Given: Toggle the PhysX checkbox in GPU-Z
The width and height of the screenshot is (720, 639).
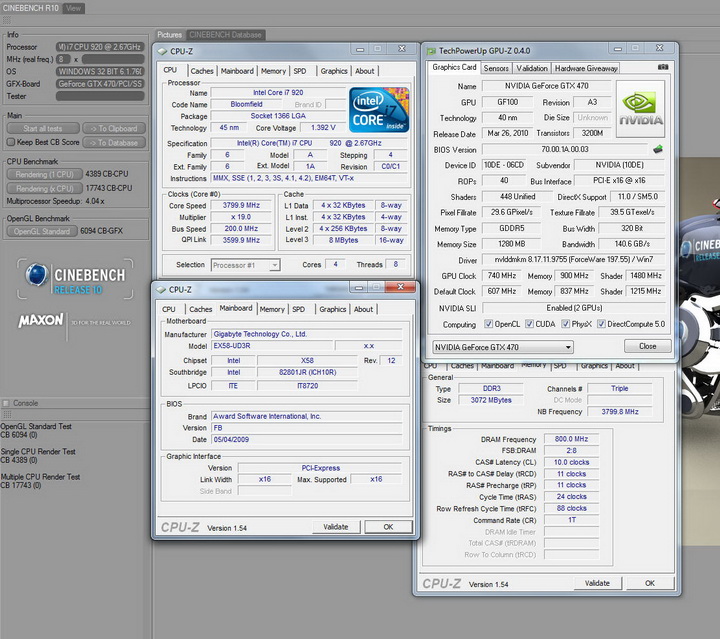Looking at the screenshot, I should 566,324.
